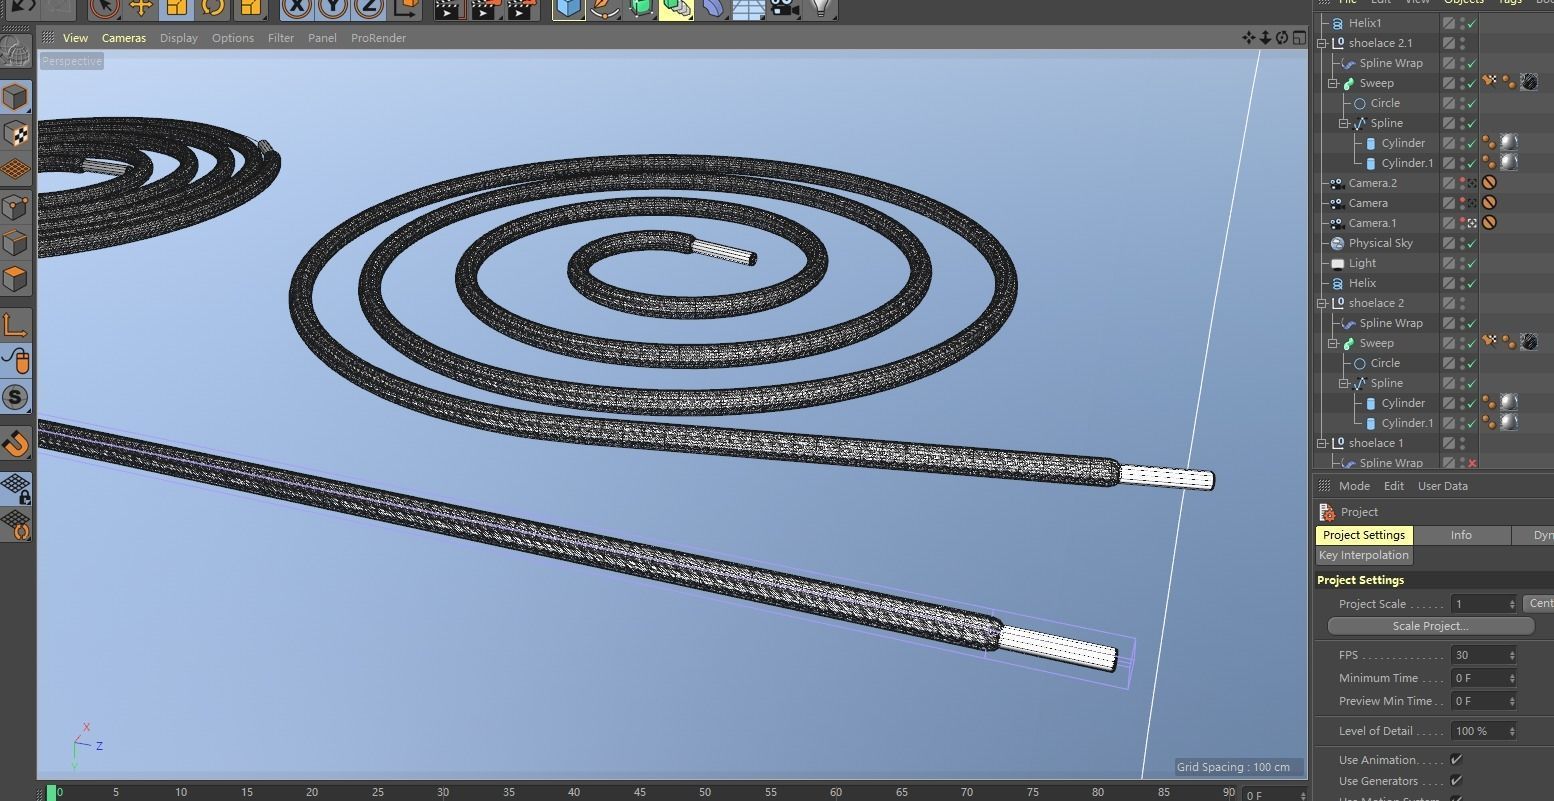This screenshot has height=801, width=1554.
Task: Open the Edit menu in Attributes
Action: point(1394,486)
